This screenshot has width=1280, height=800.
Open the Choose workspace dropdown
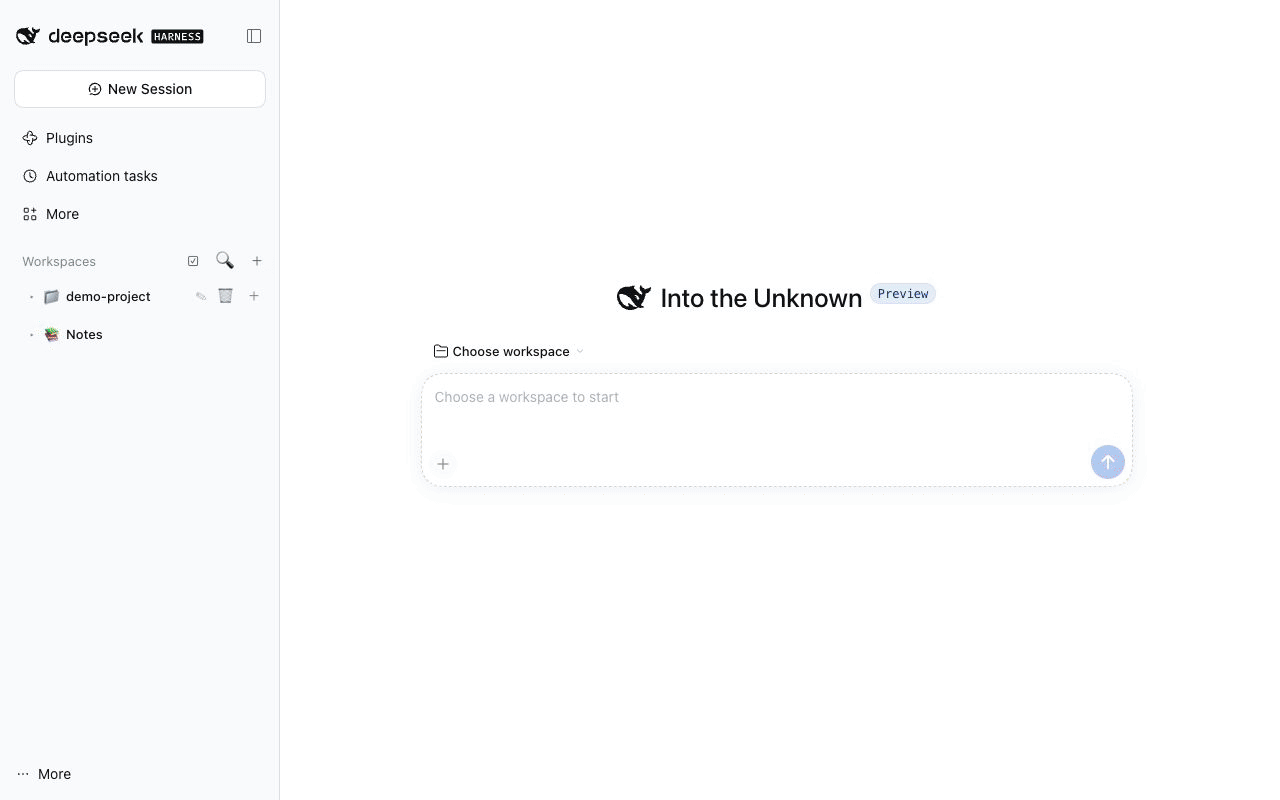[x=509, y=351]
